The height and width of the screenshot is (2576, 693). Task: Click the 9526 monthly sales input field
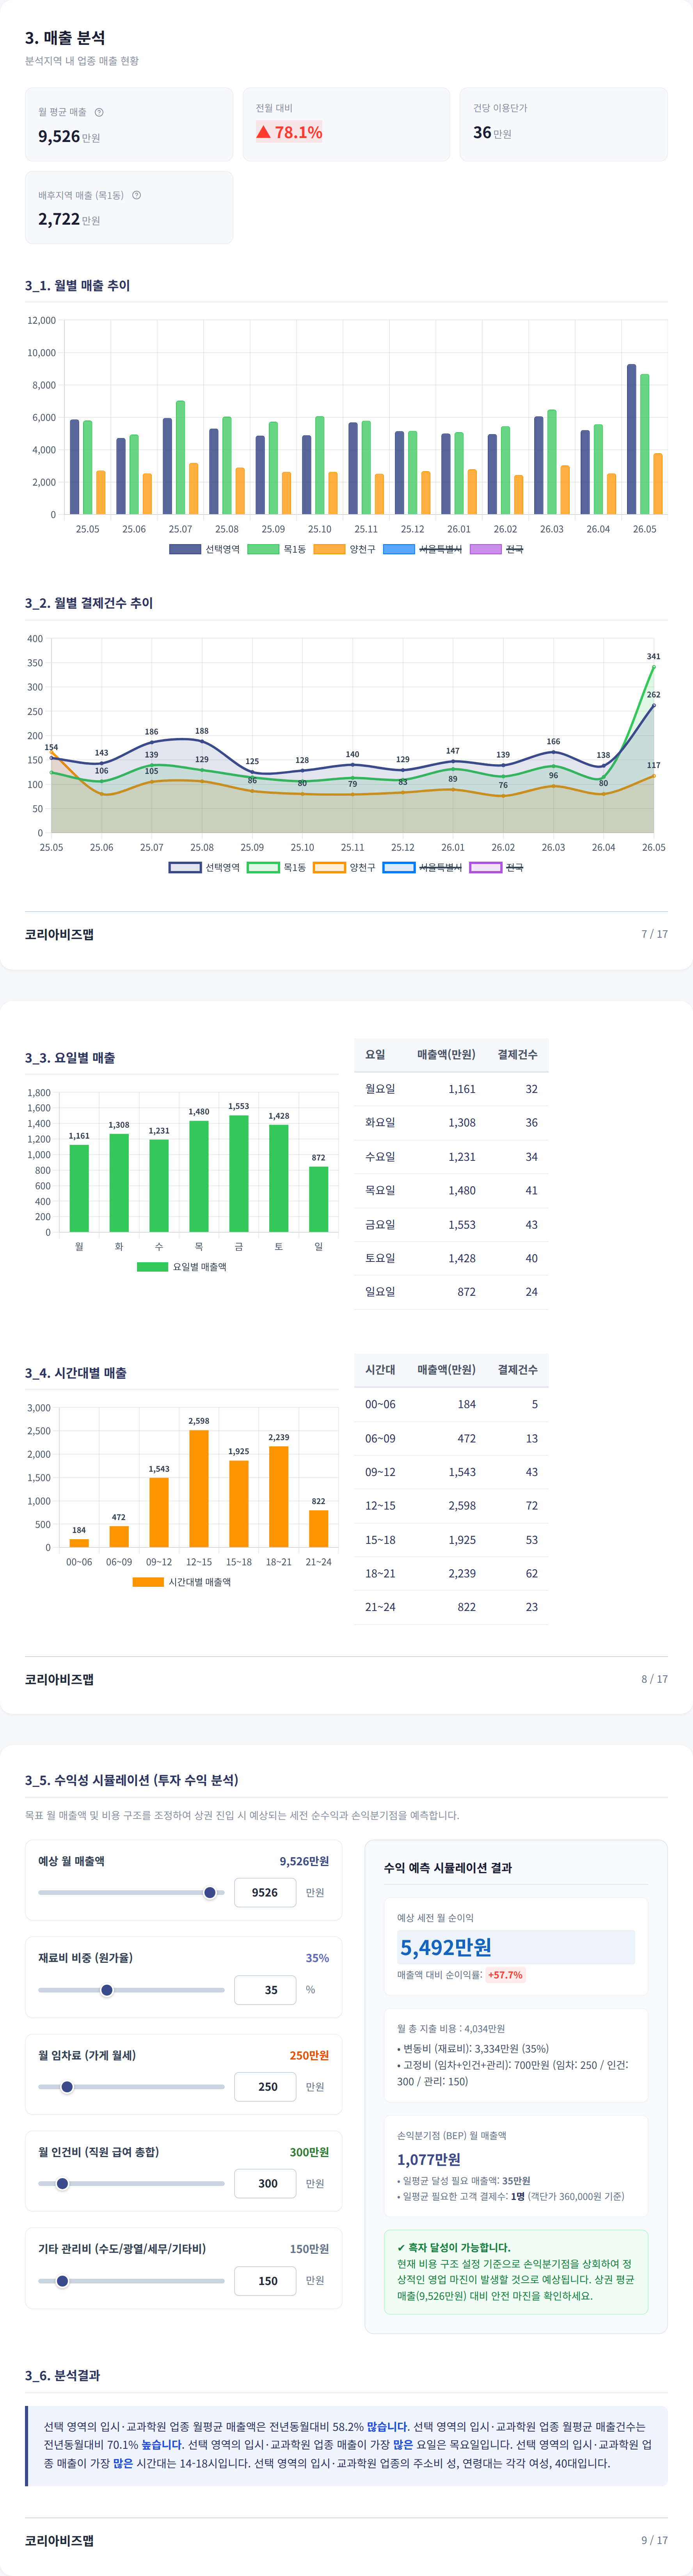point(265,1892)
